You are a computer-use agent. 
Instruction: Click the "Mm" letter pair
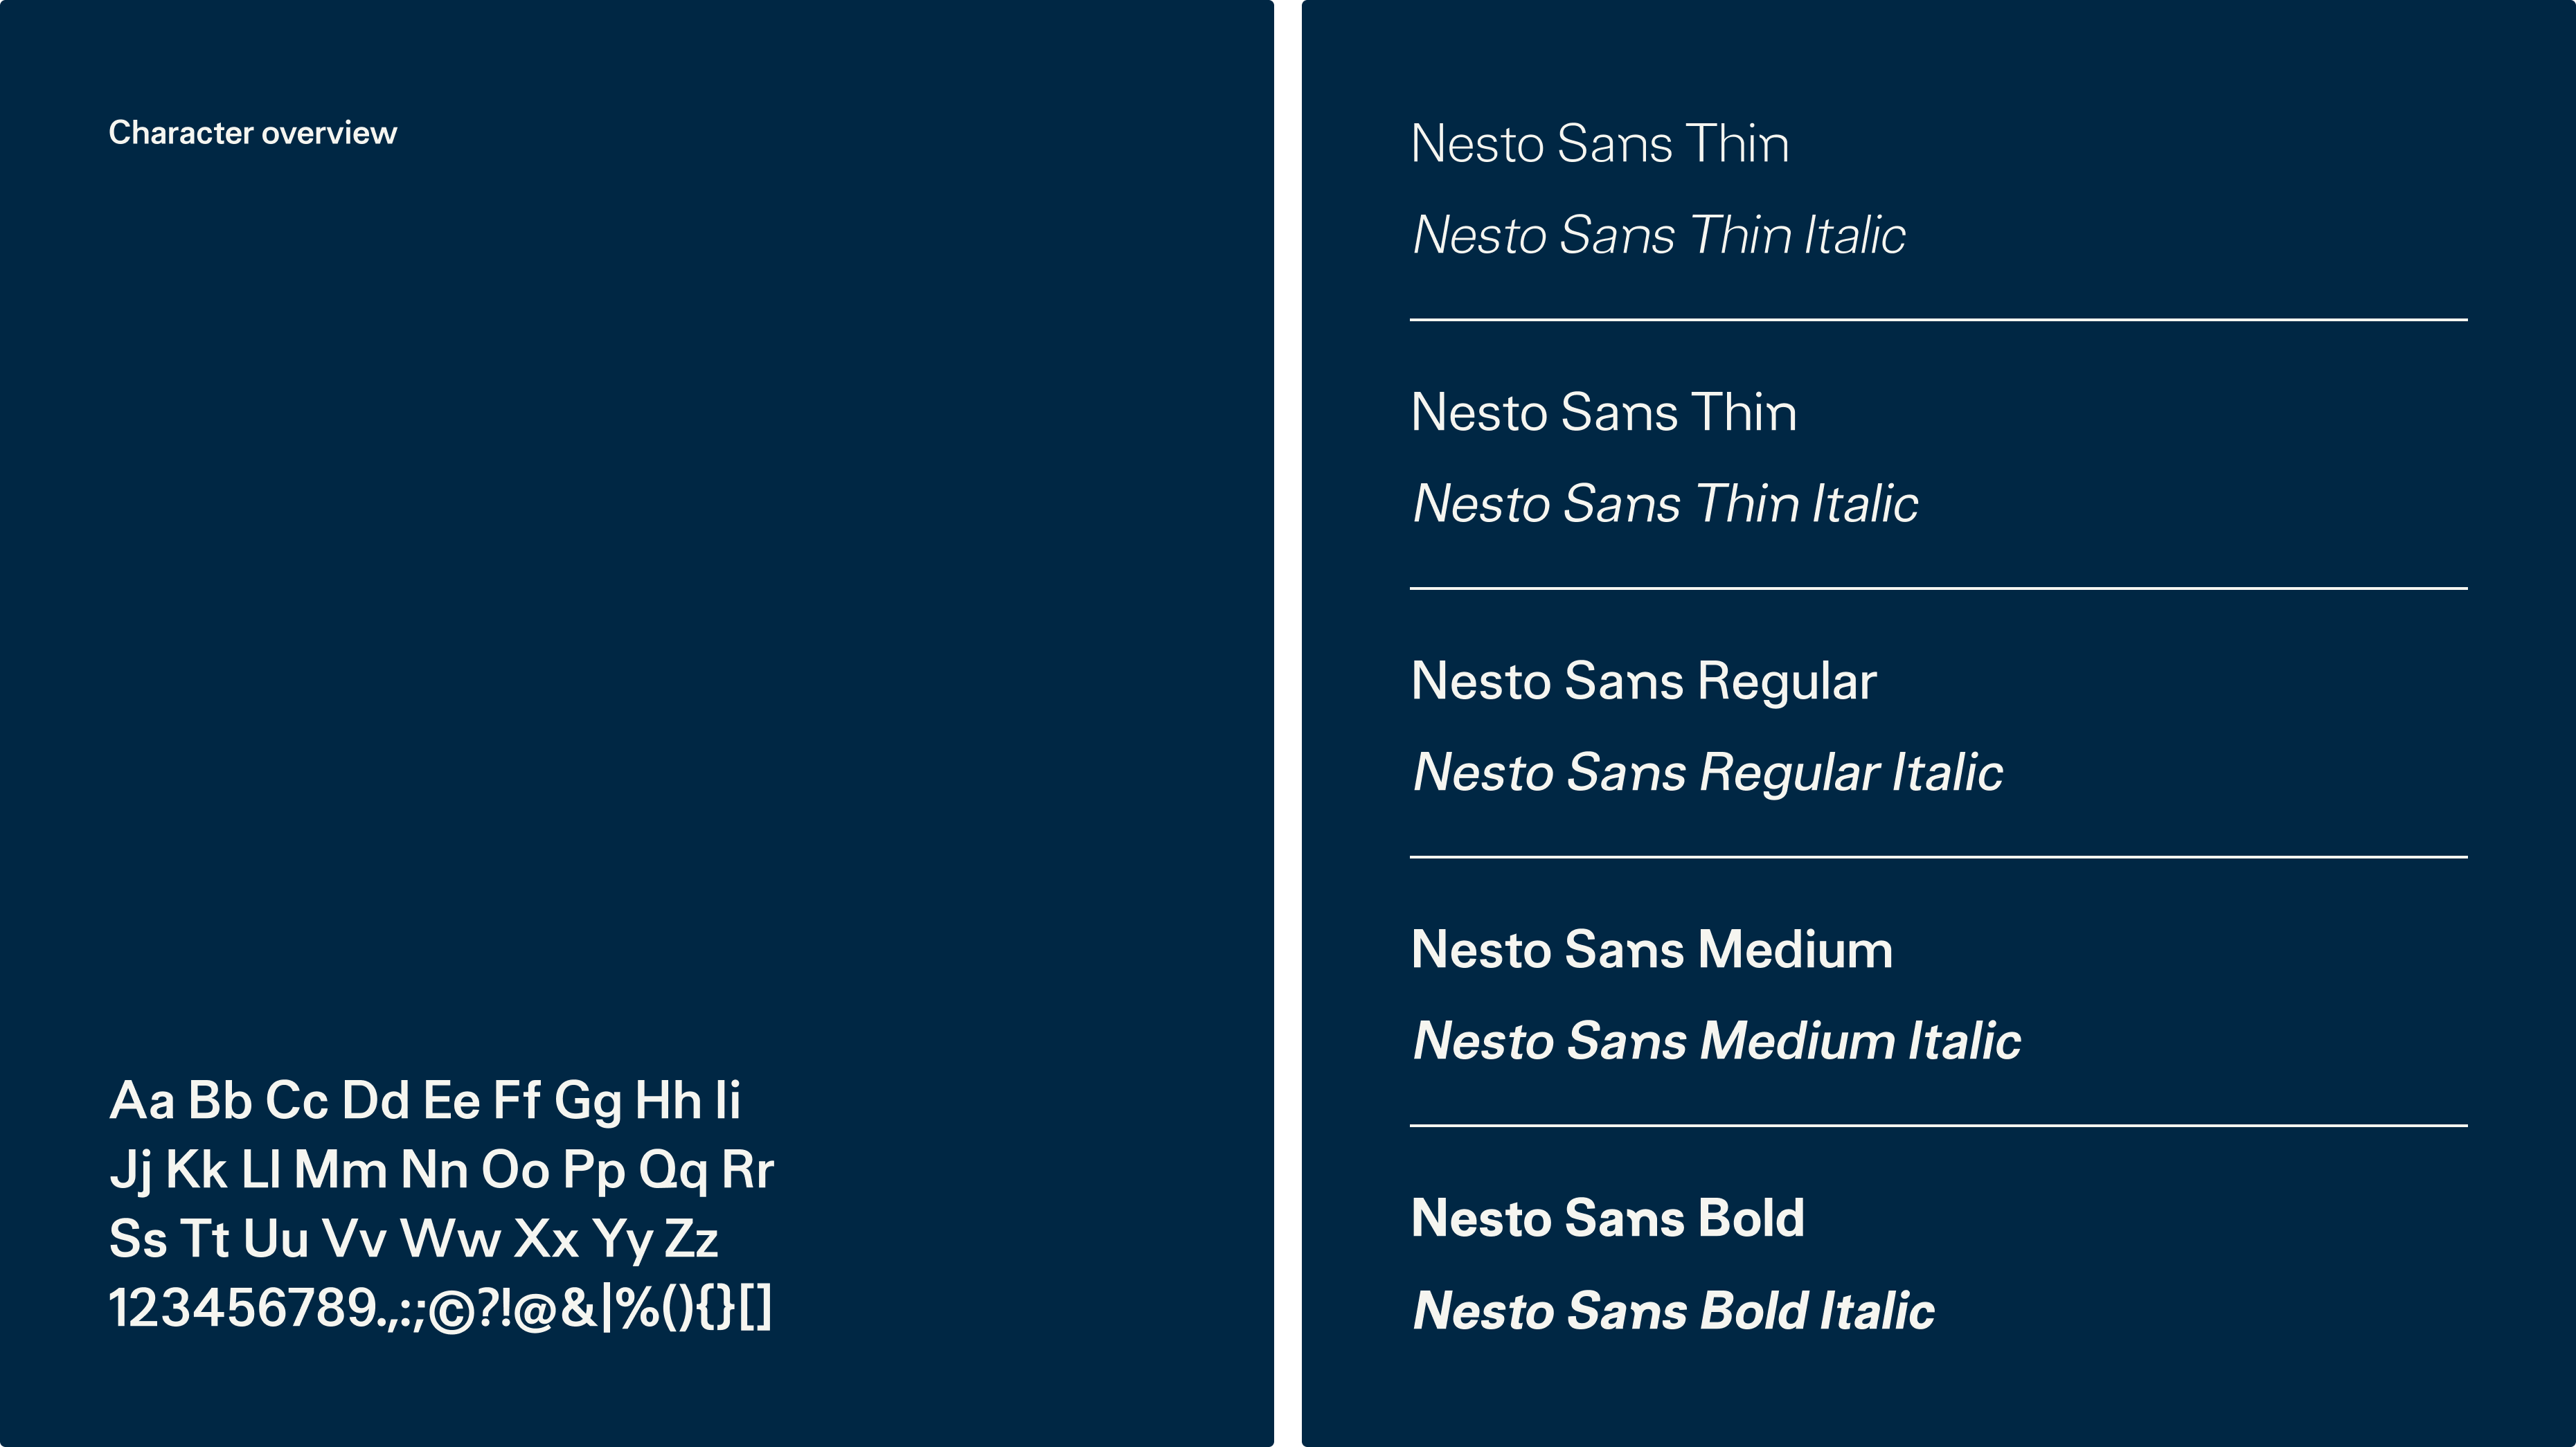[340, 1170]
